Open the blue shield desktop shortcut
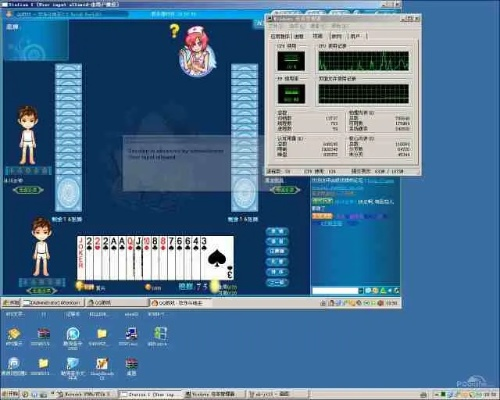 (x=73, y=369)
